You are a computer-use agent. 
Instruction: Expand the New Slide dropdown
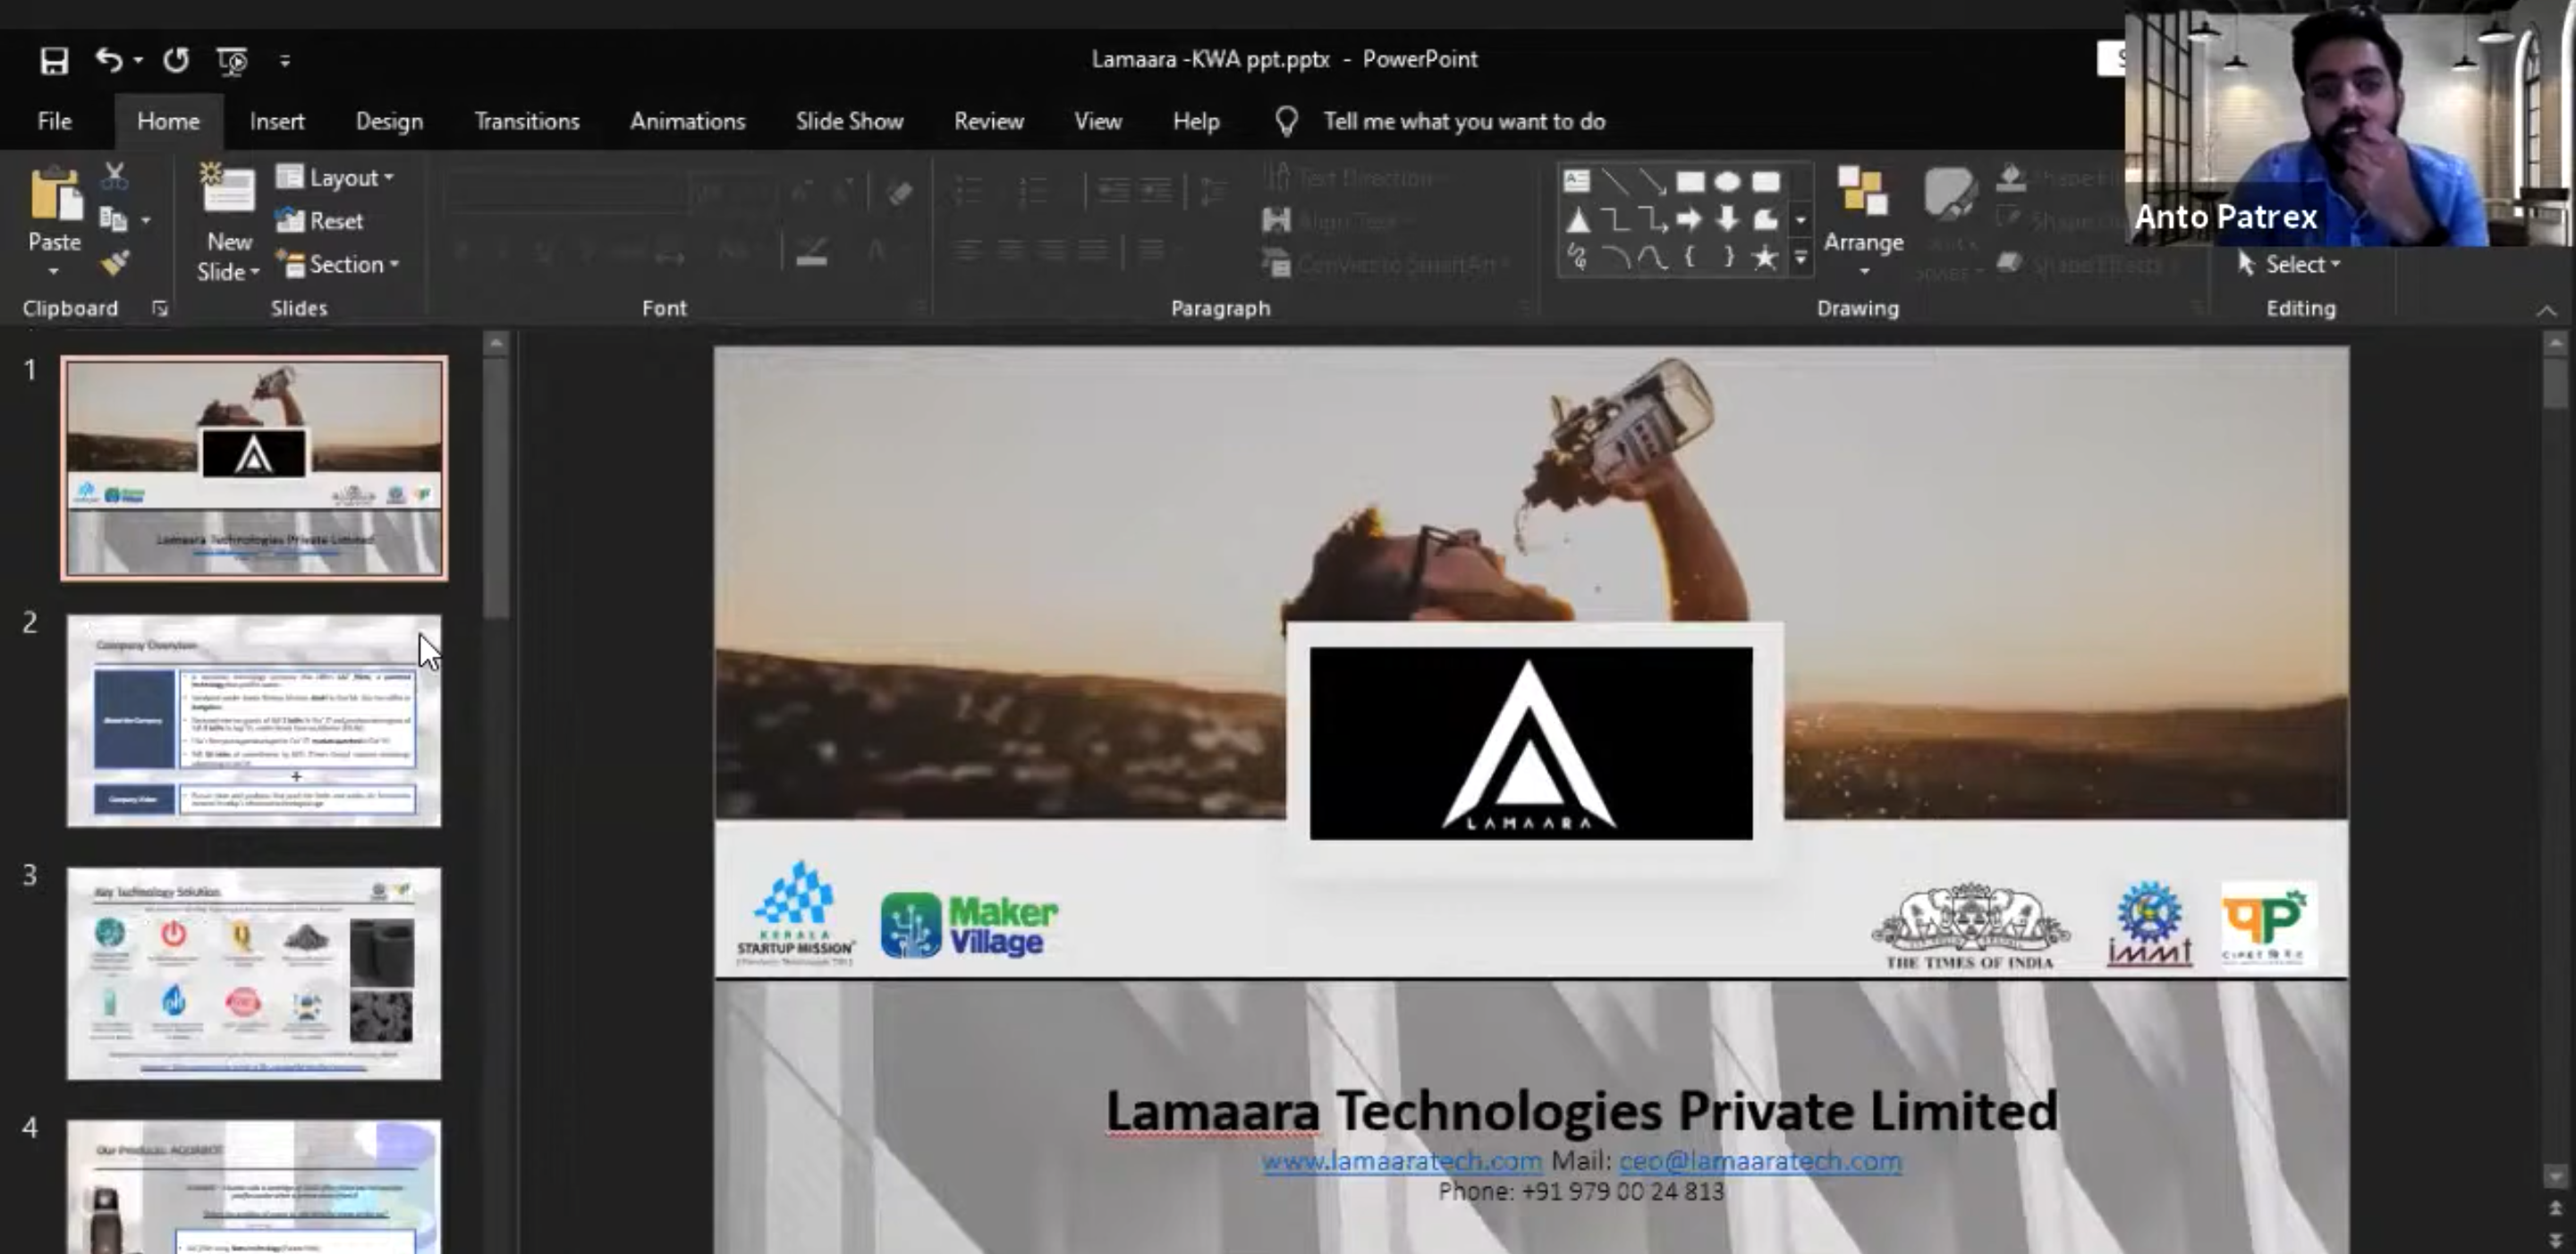pos(228,271)
